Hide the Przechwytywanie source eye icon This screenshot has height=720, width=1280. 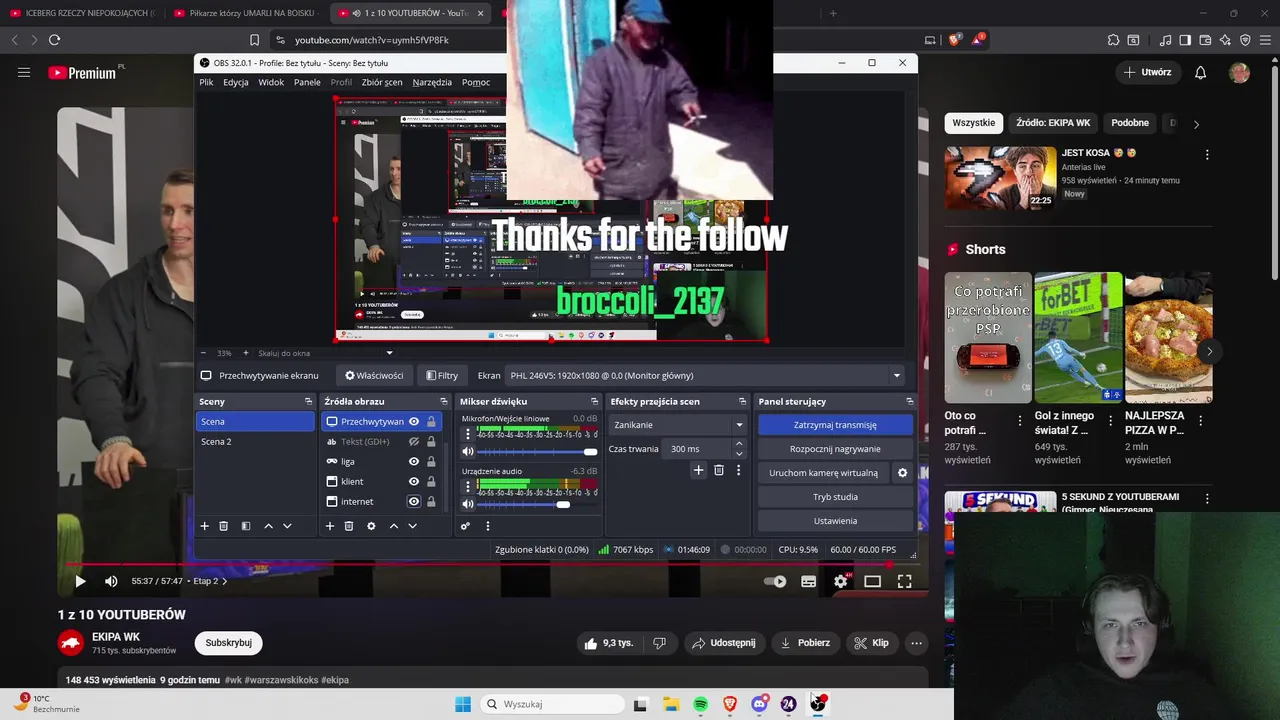coord(413,422)
